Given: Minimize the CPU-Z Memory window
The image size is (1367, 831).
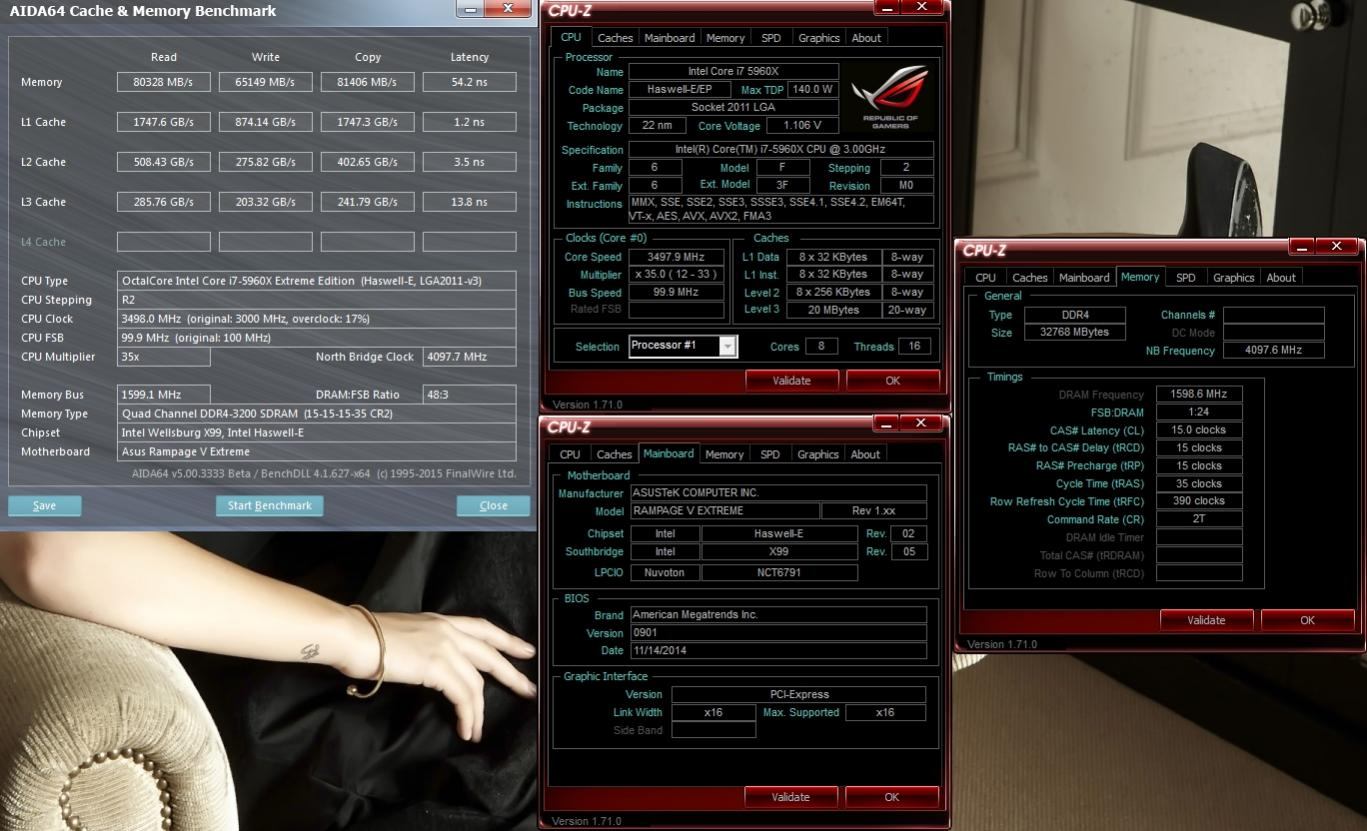Looking at the screenshot, I should pyautogui.click(x=1302, y=246).
